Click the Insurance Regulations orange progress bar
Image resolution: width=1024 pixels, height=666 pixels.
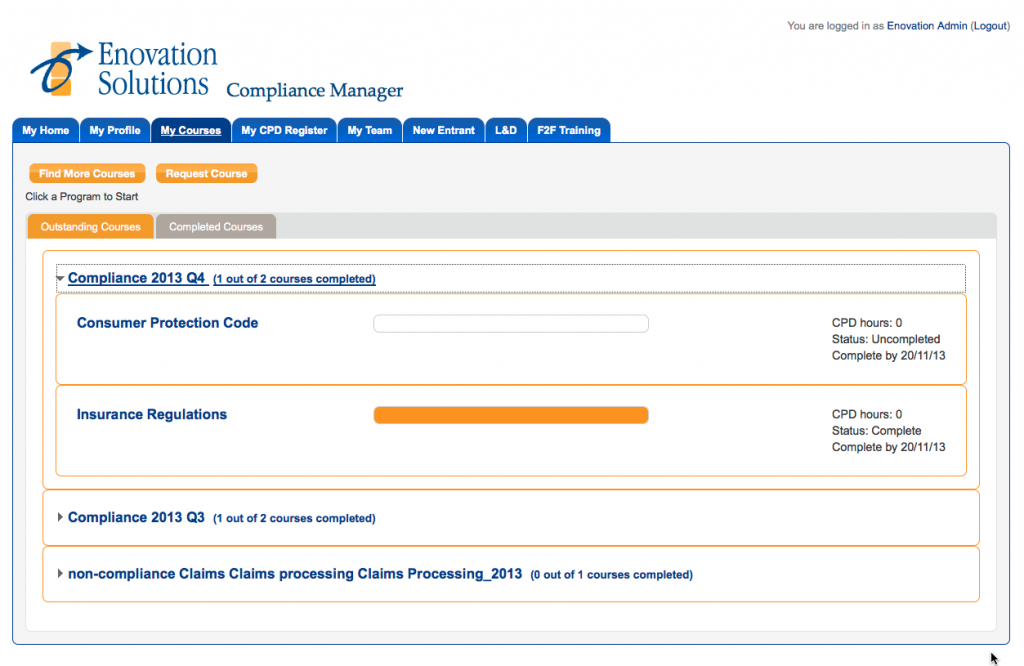[511, 415]
